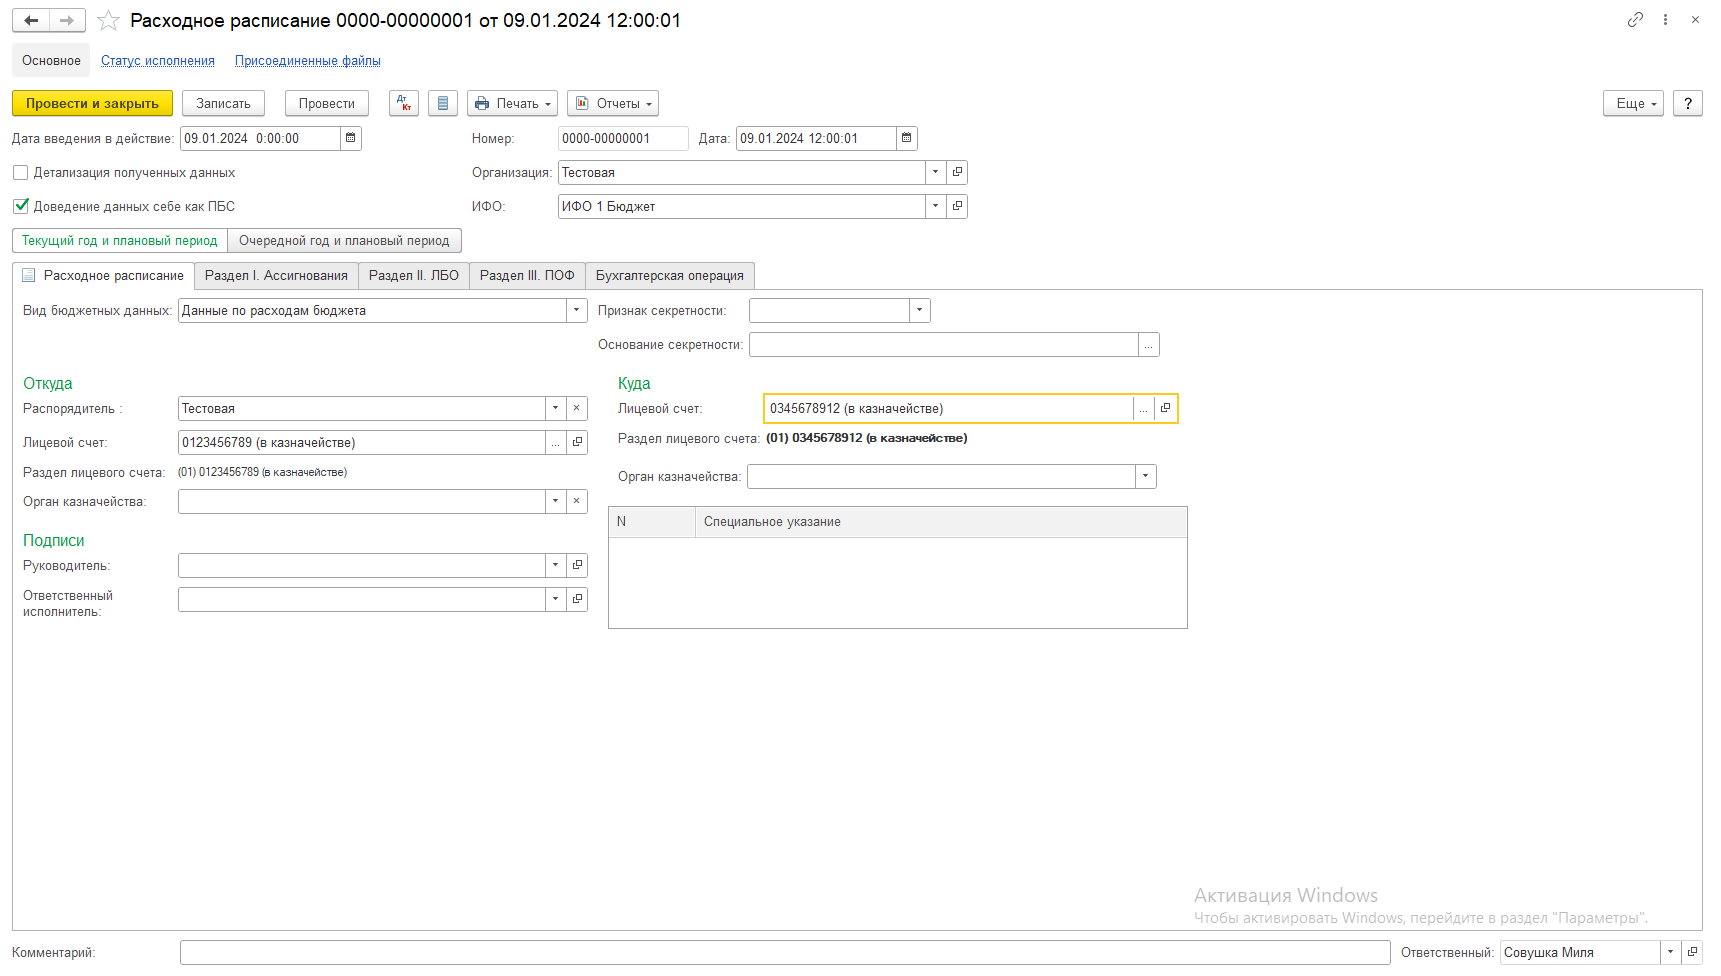The width and height of the screenshot is (1721, 976).
Task: Expand Признак секретности dropdown
Action: pos(920,310)
